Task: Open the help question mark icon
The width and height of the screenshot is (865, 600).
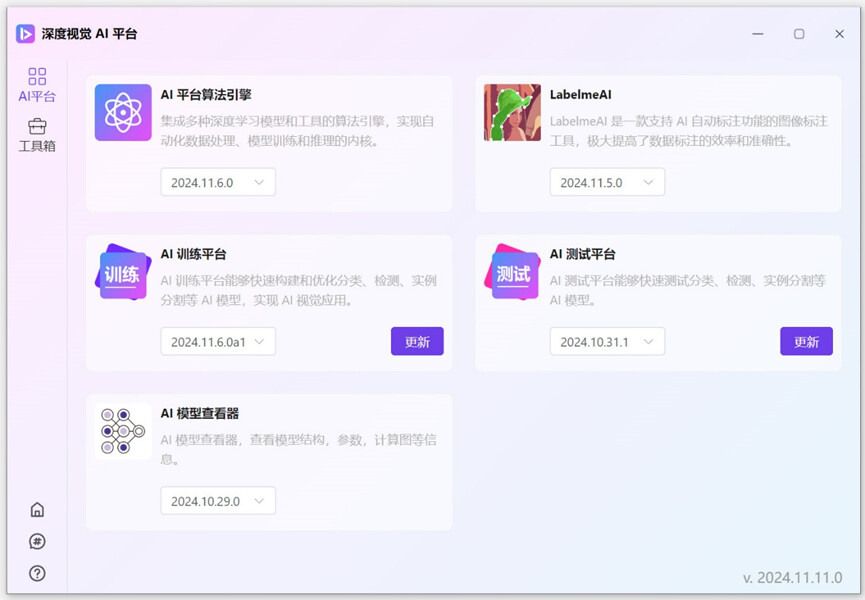Action: (x=37, y=574)
